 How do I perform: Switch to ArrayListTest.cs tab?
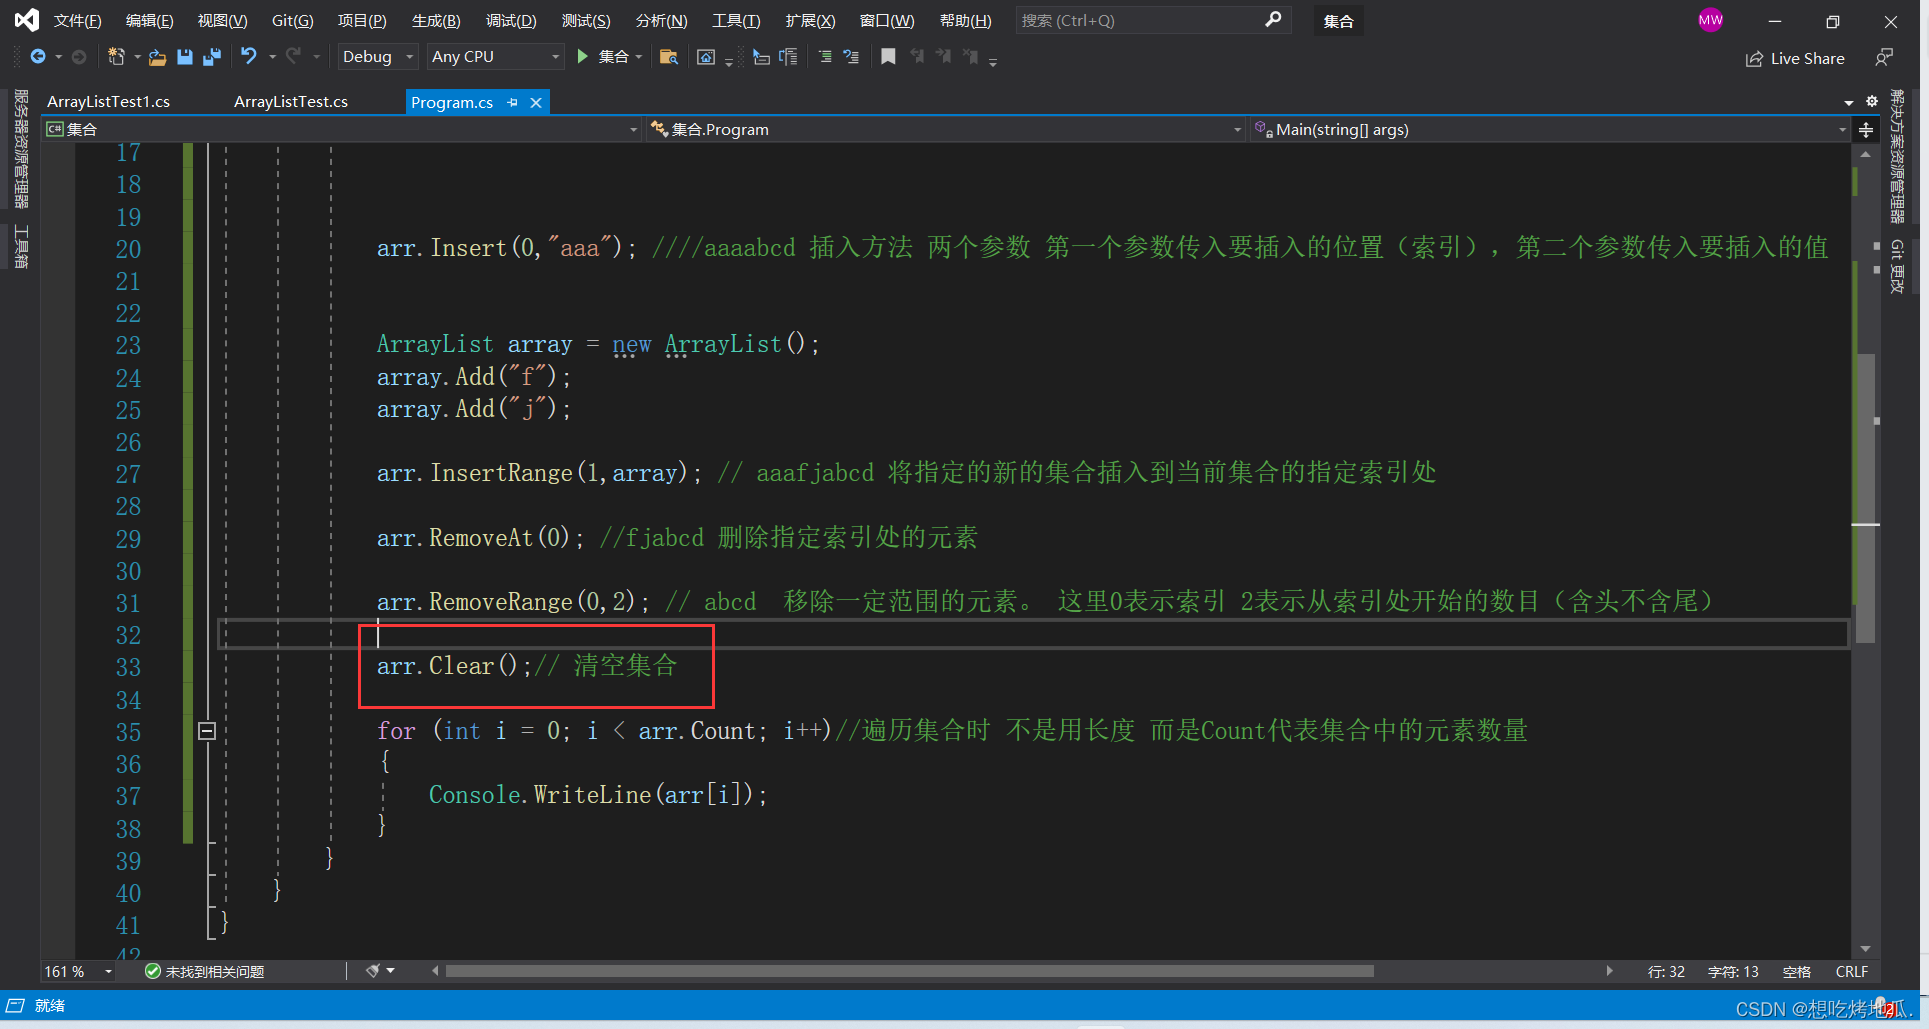(291, 102)
